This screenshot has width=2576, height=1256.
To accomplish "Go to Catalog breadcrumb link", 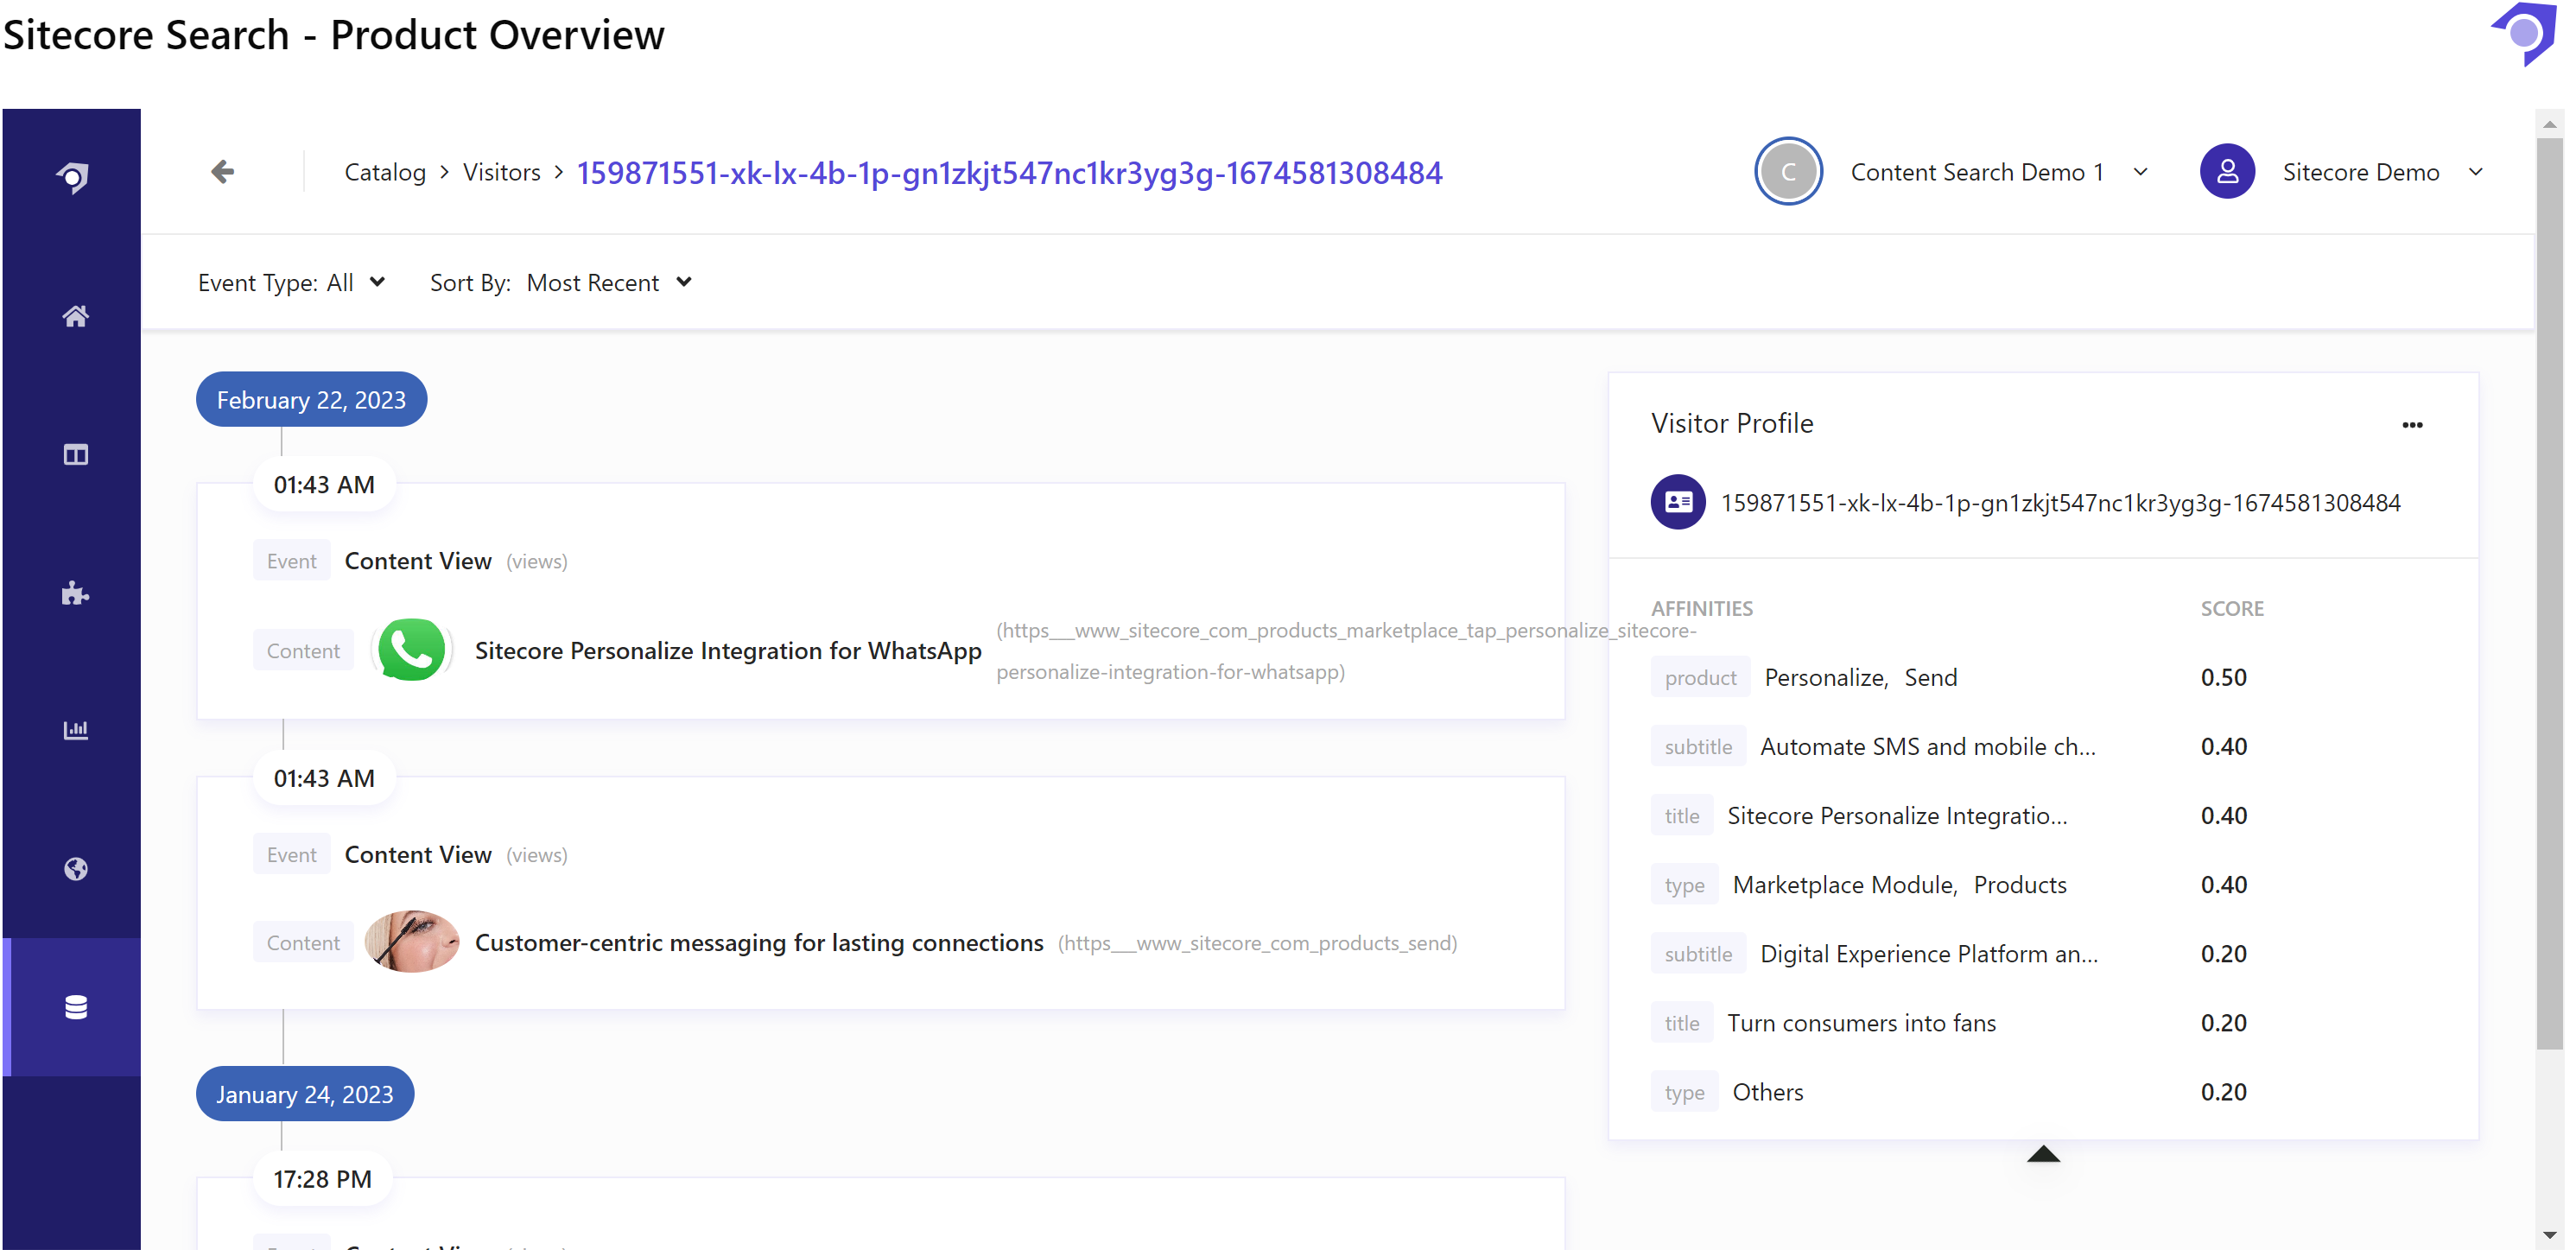I will coord(386,173).
